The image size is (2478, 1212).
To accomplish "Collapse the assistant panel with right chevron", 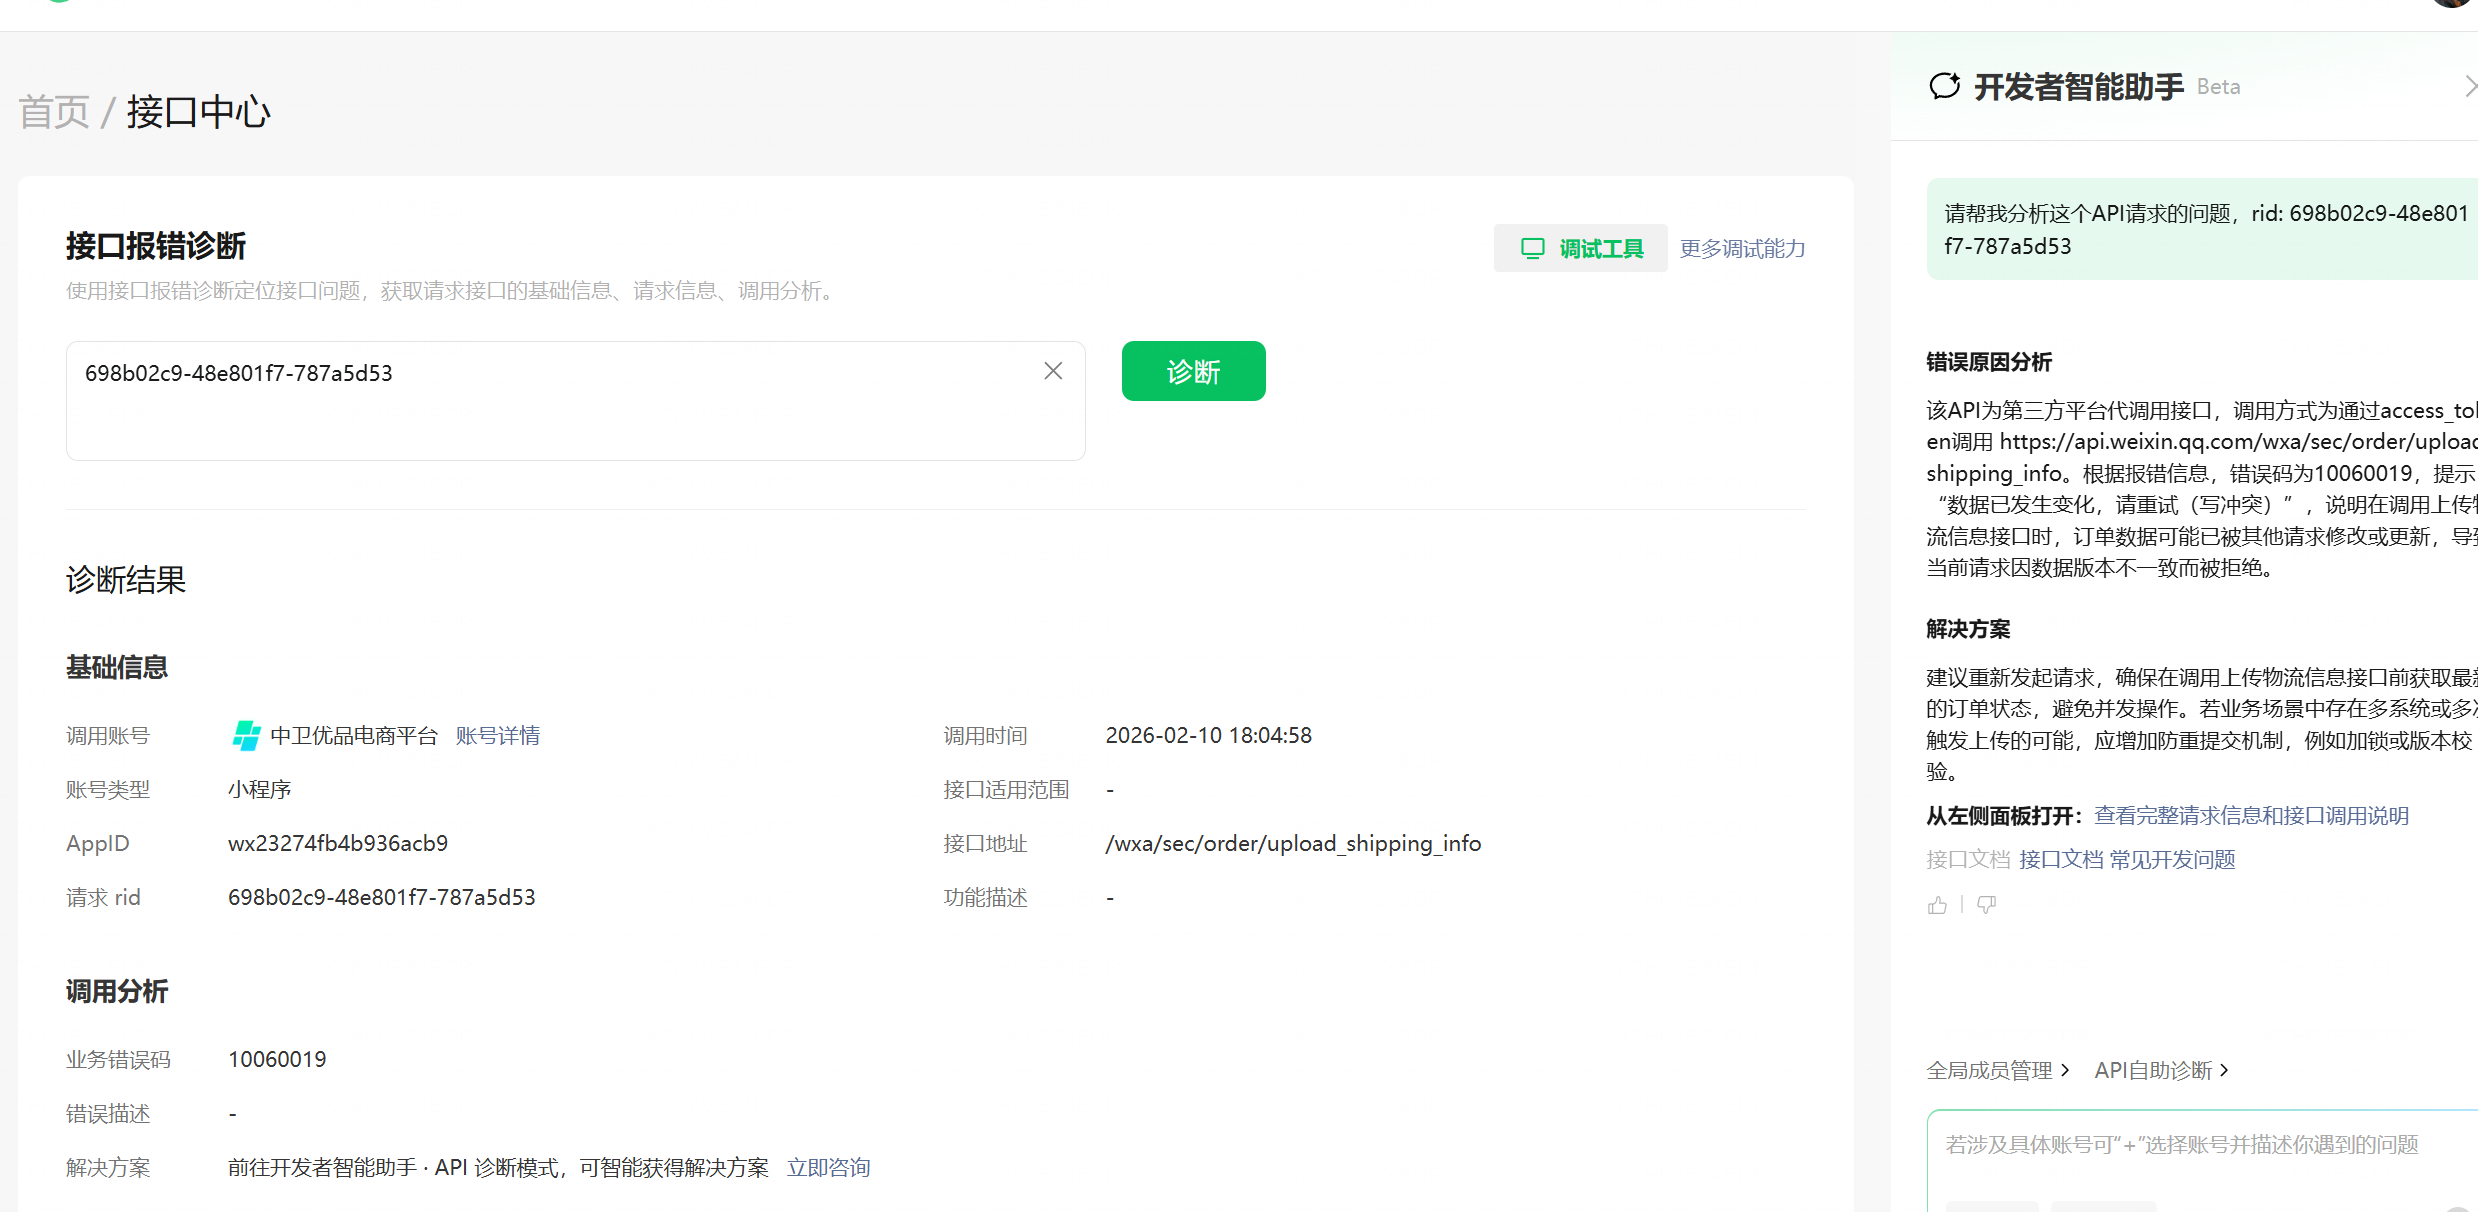I will (x=2470, y=87).
